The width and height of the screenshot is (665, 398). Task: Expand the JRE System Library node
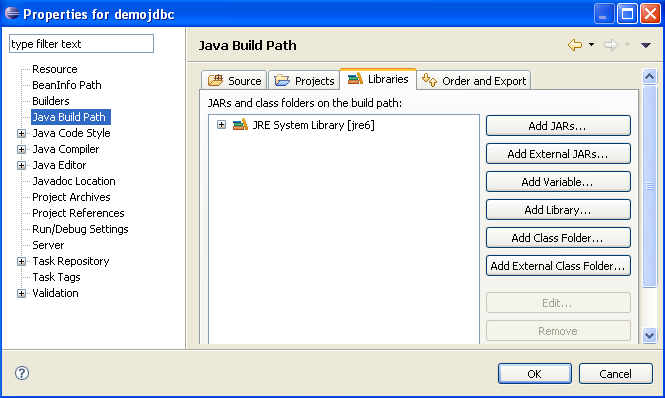[221, 125]
